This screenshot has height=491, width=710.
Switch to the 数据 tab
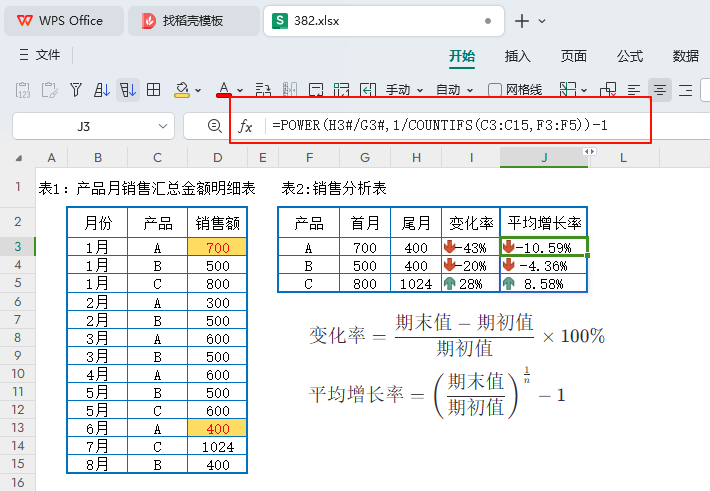point(686,56)
